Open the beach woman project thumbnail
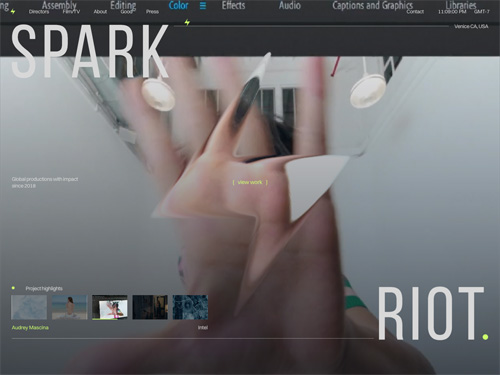 click(x=70, y=307)
